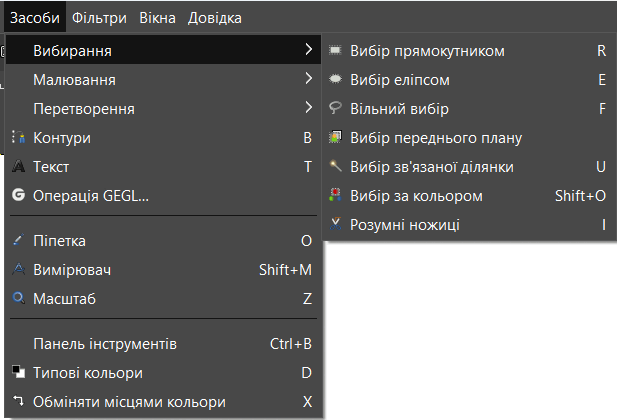The width and height of the screenshot is (617, 420).
Task: Pick Вибір зв'язаної ділянки item
Action: [x=469, y=167]
